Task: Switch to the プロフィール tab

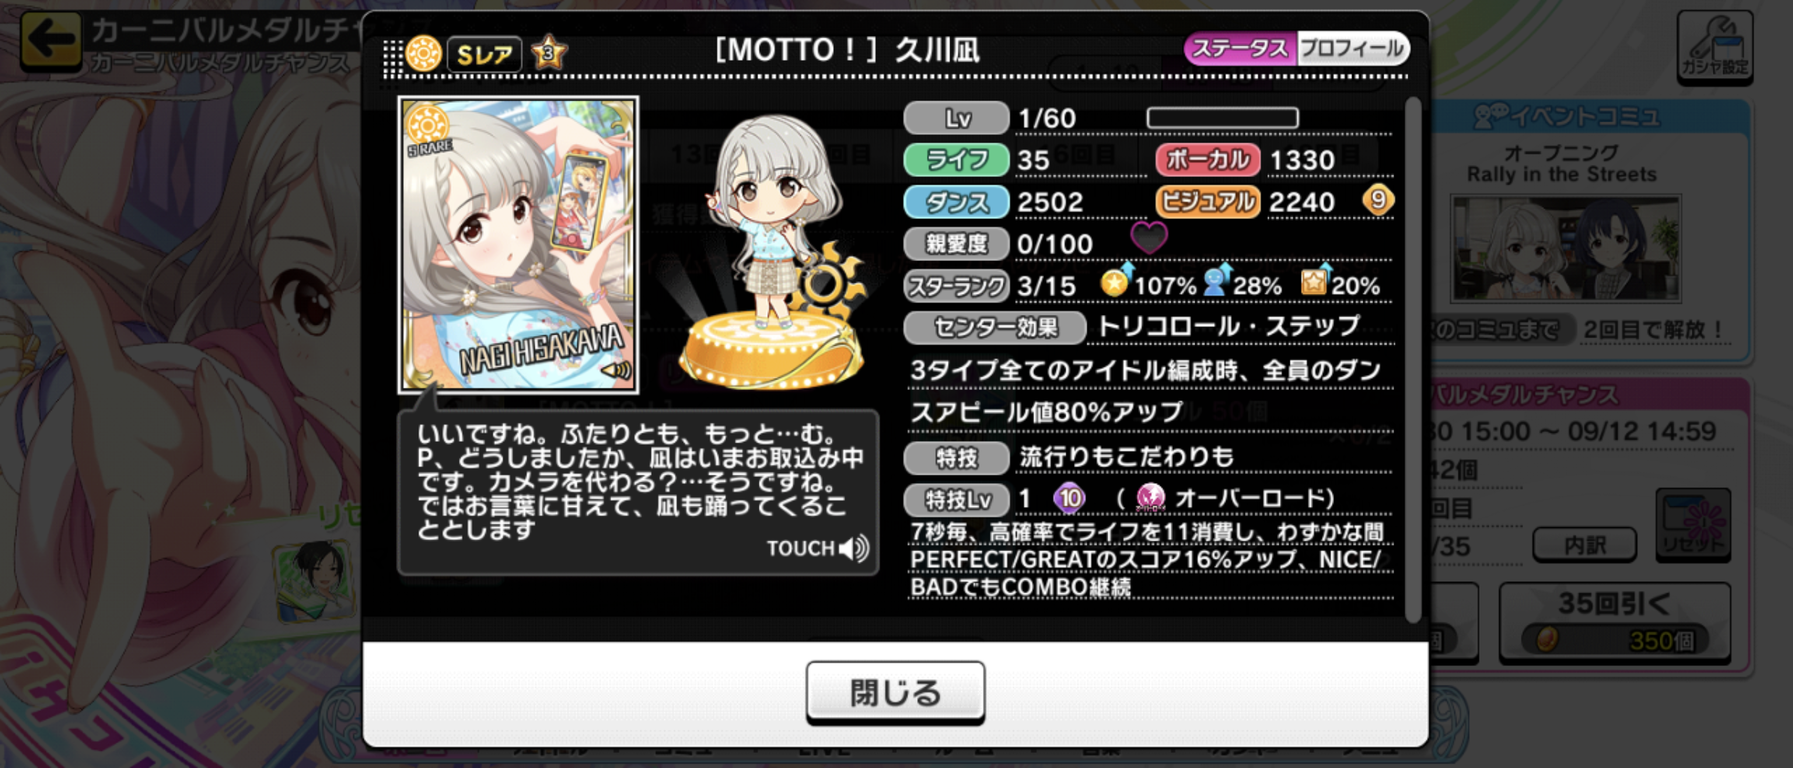Action: 1352,49
